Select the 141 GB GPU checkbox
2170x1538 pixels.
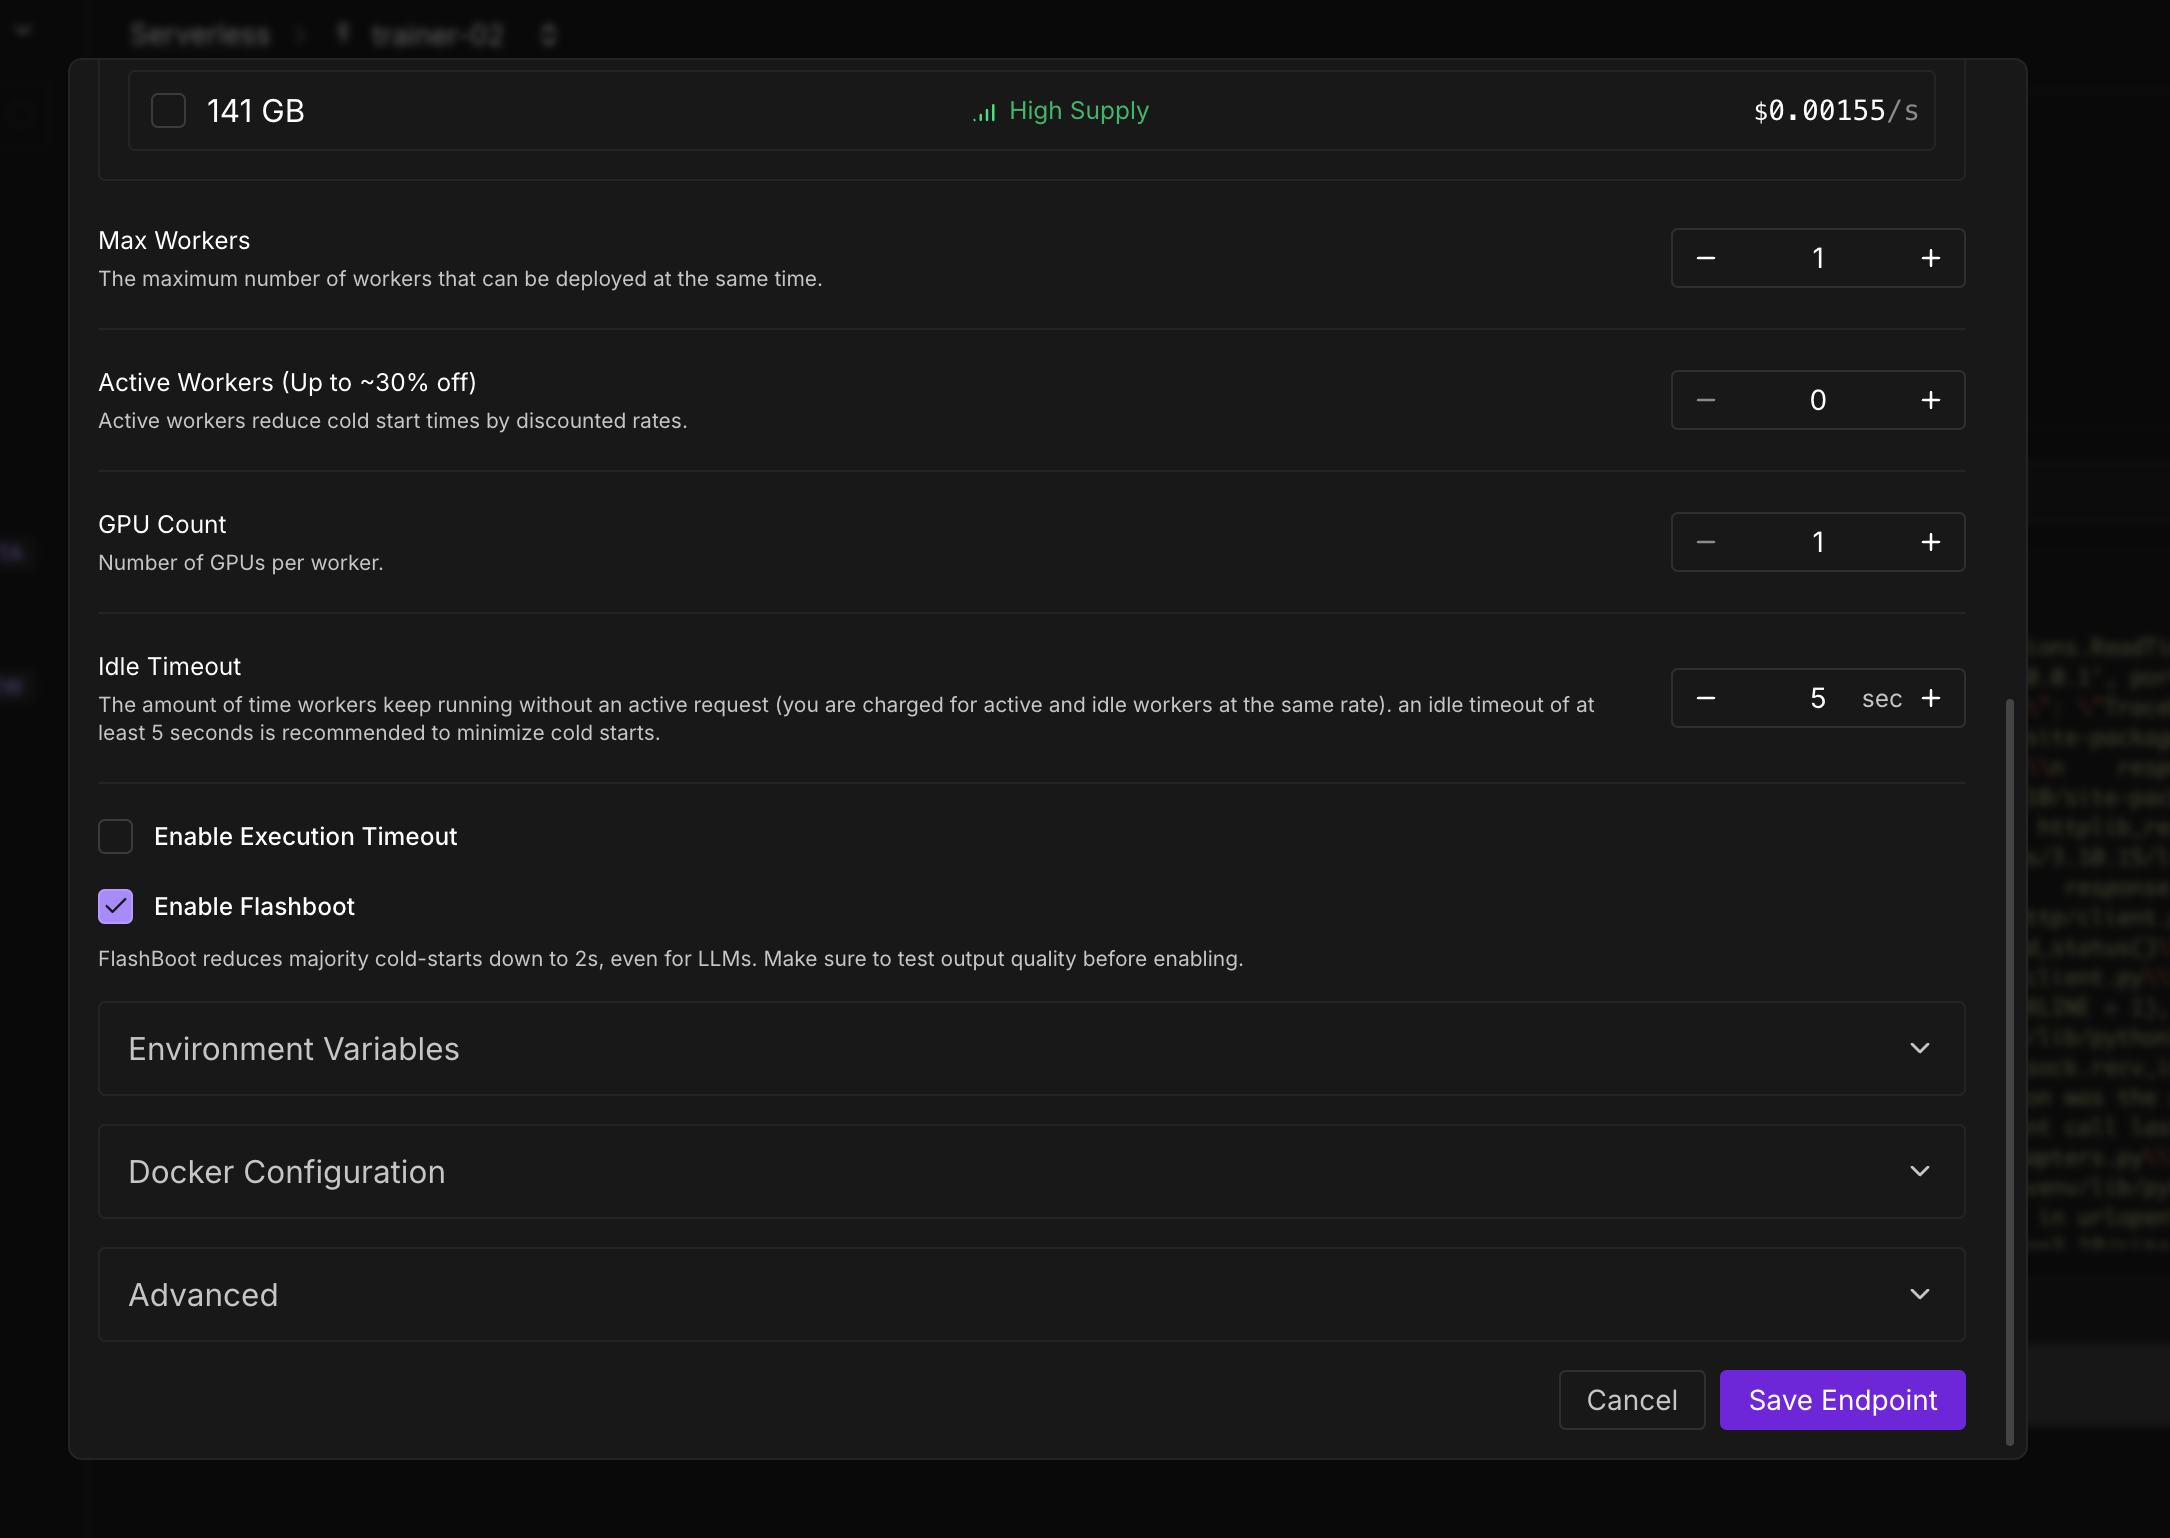click(168, 110)
